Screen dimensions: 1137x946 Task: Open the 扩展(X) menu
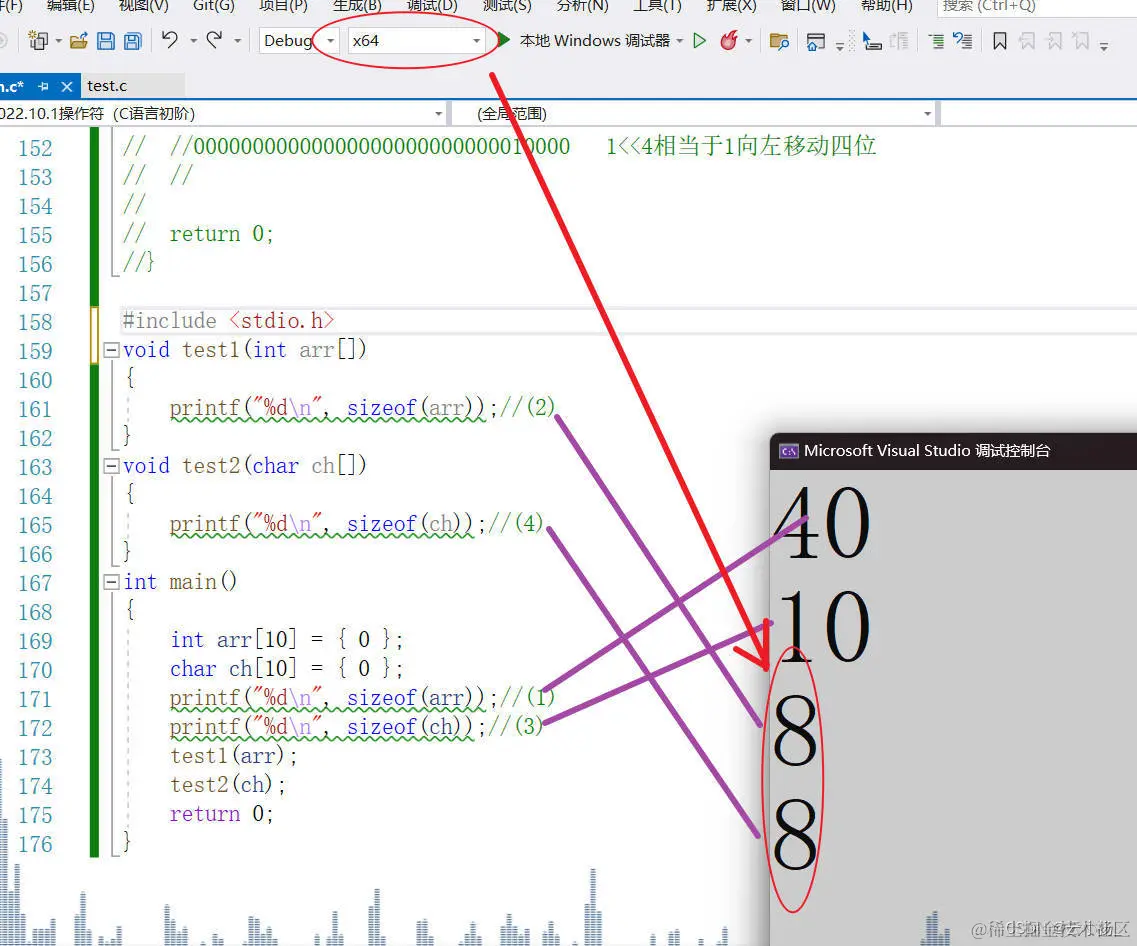pyautogui.click(x=731, y=6)
